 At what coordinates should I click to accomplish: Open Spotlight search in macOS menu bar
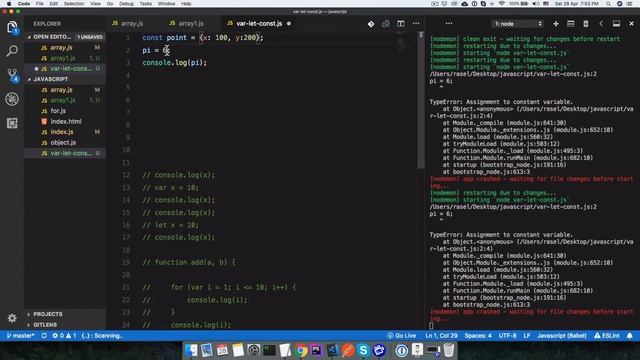[608, 4]
